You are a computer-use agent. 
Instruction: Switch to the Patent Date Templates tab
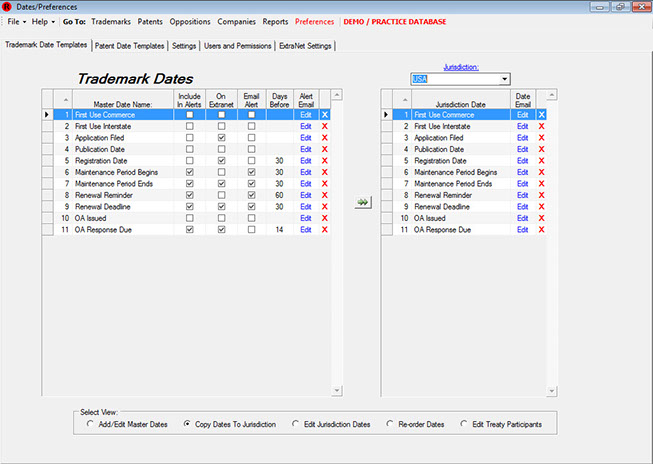pos(129,45)
